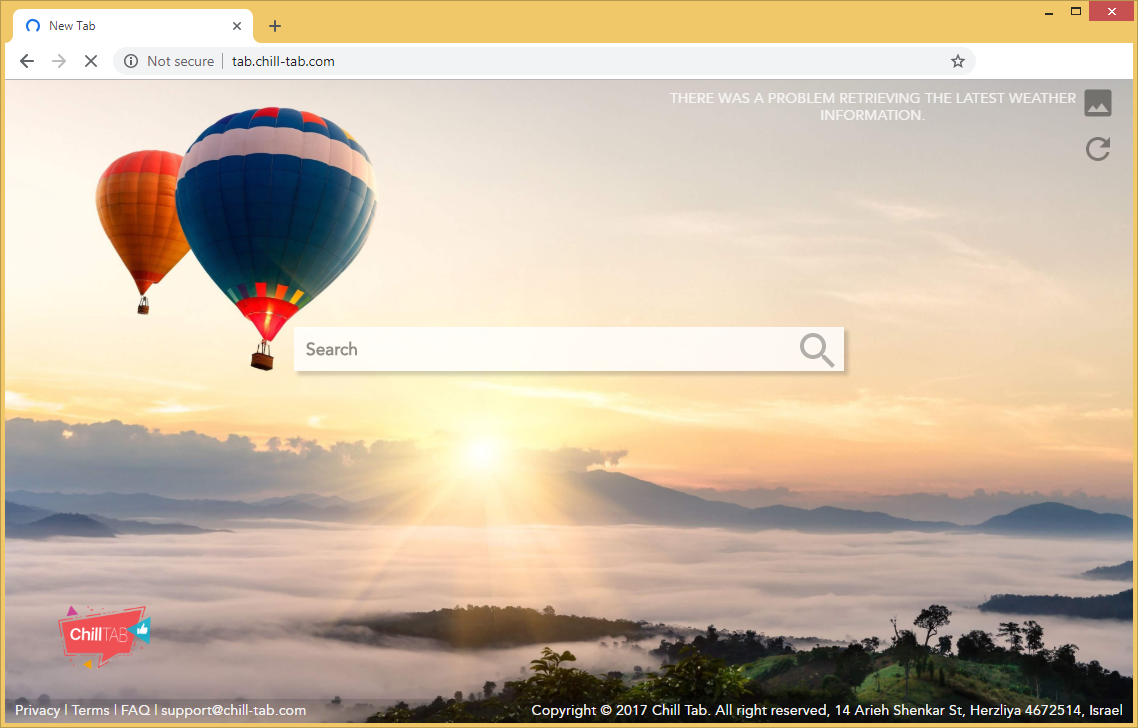The width and height of the screenshot is (1138, 728).
Task: Stop loading the page
Action: pyautogui.click(x=91, y=61)
